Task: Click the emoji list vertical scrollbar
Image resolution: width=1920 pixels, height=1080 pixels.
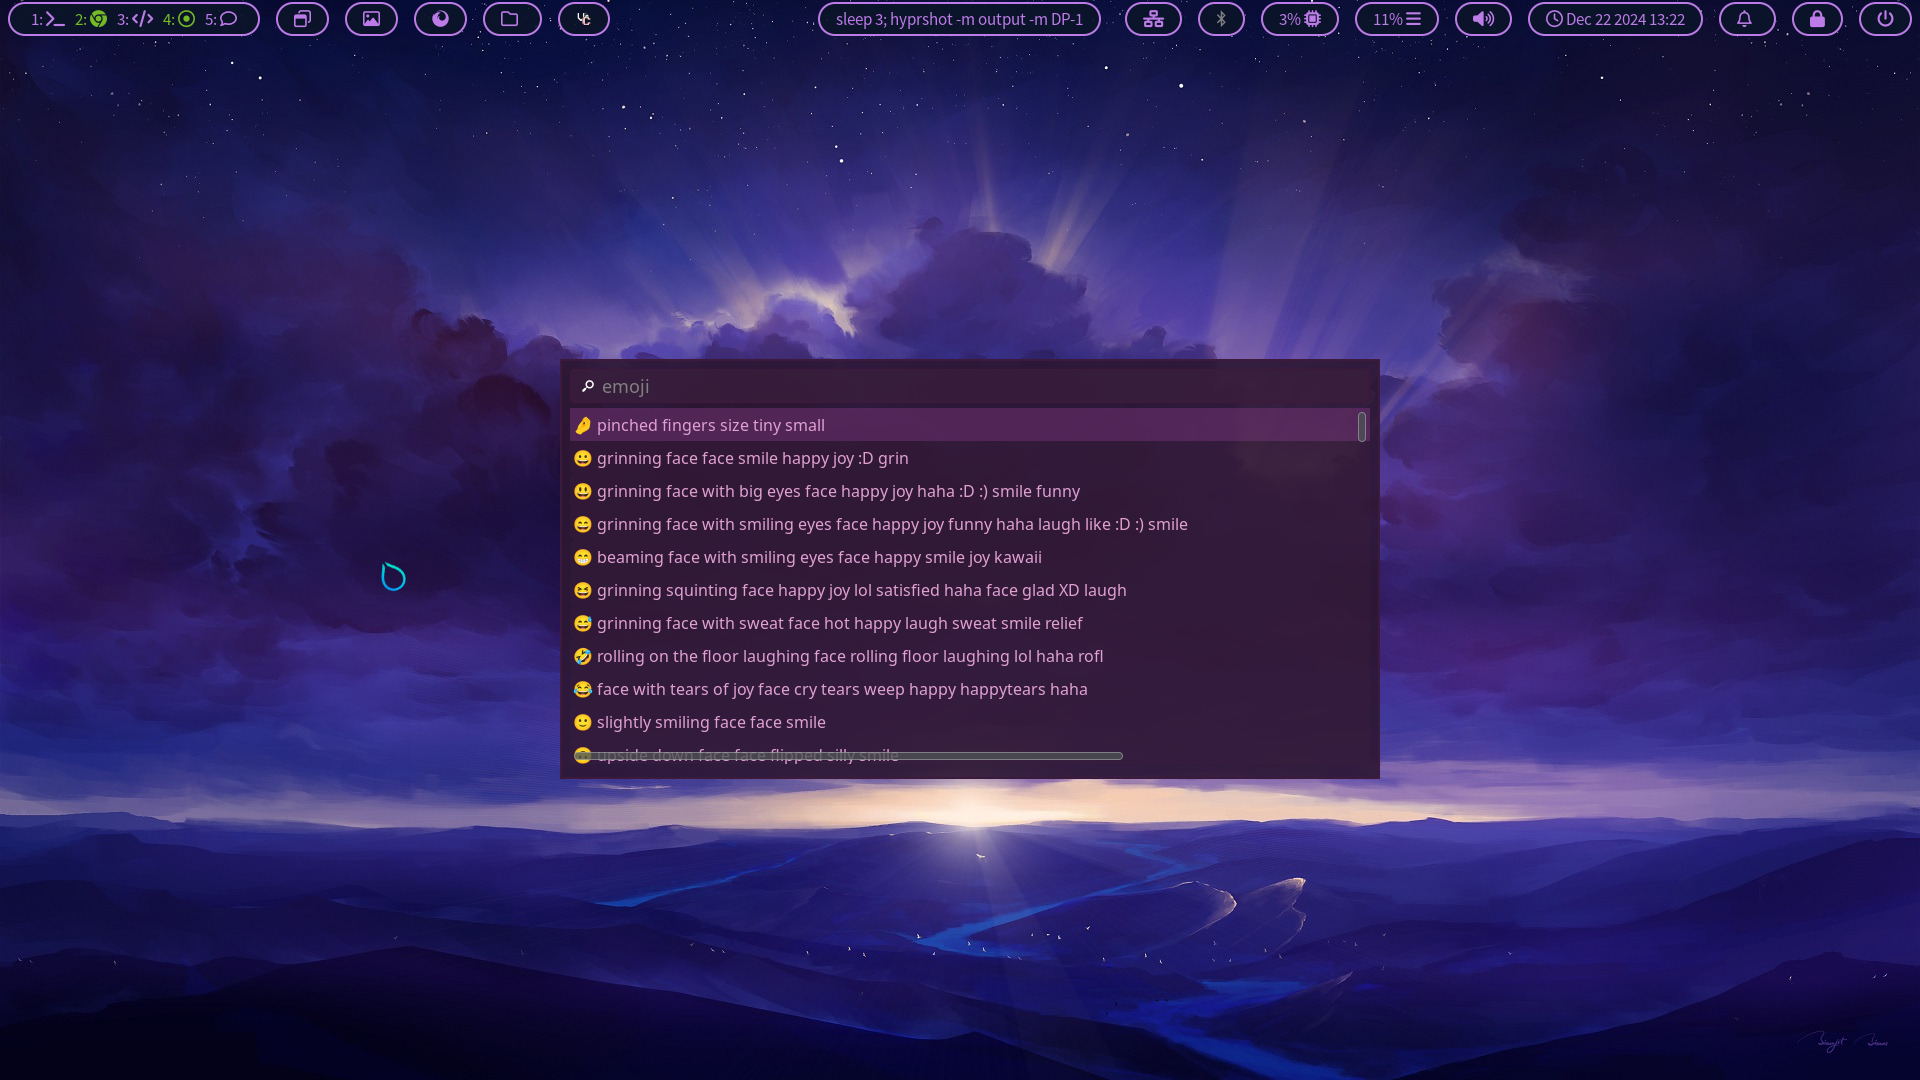Action: (1361, 427)
